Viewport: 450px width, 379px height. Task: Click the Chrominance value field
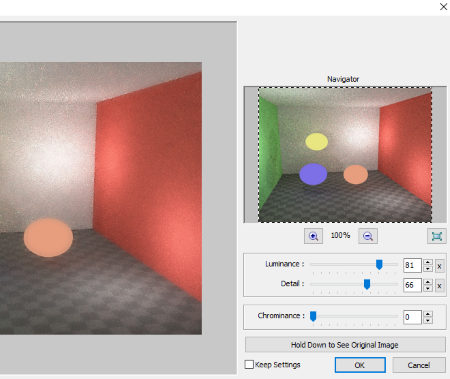(412, 317)
